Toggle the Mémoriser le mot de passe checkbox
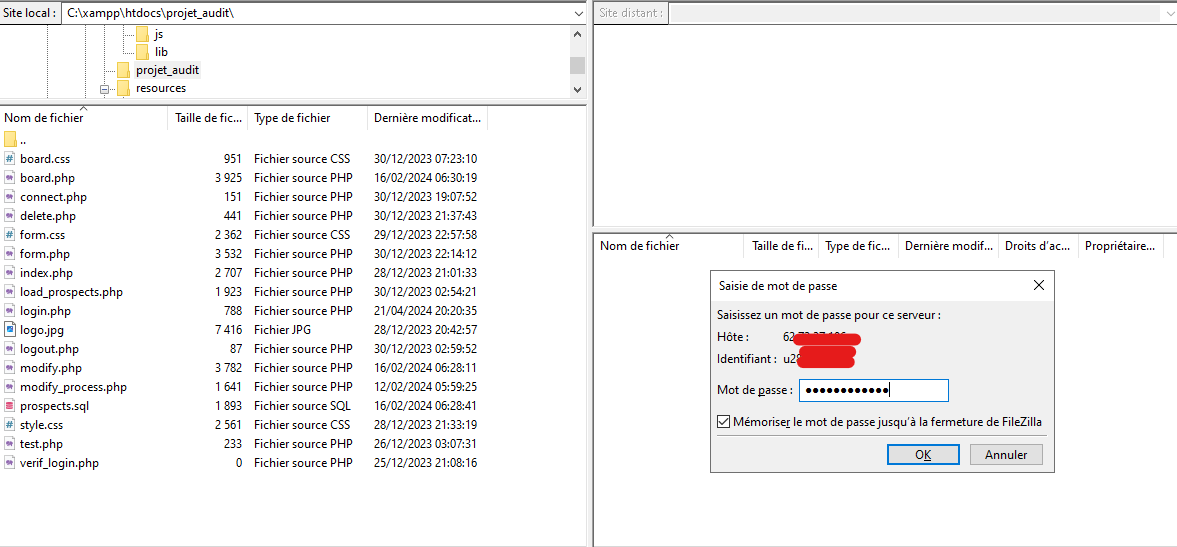The height and width of the screenshot is (547, 1177). click(x=724, y=422)
